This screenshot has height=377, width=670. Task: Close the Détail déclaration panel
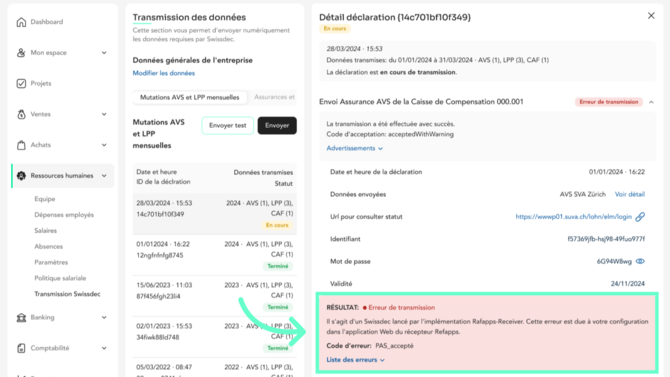tap(651, 16)
